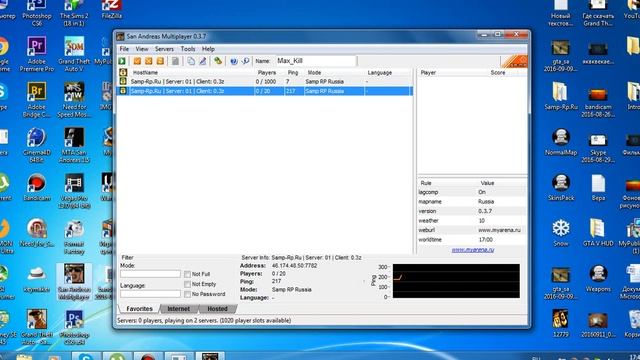Click the Rule column header

(x=447, y=183)
